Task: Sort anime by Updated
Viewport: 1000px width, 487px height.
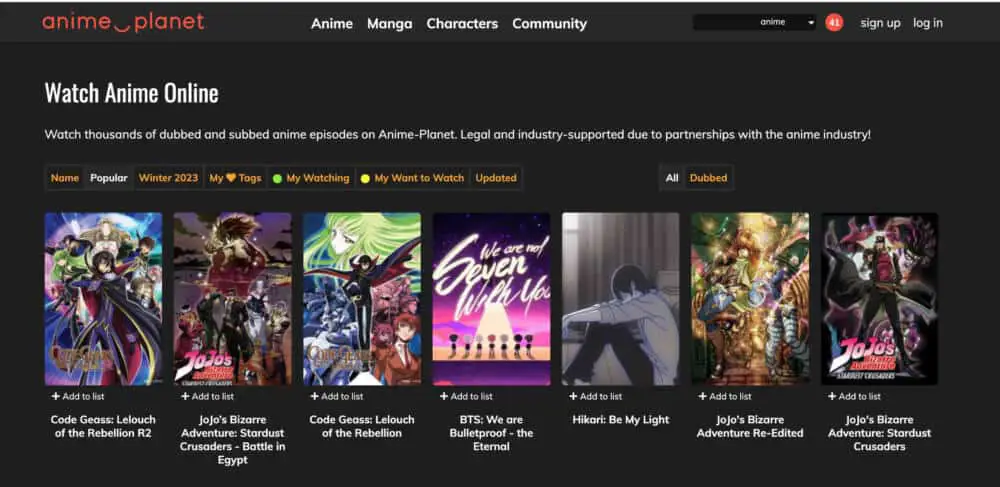Action: [496, 178]
